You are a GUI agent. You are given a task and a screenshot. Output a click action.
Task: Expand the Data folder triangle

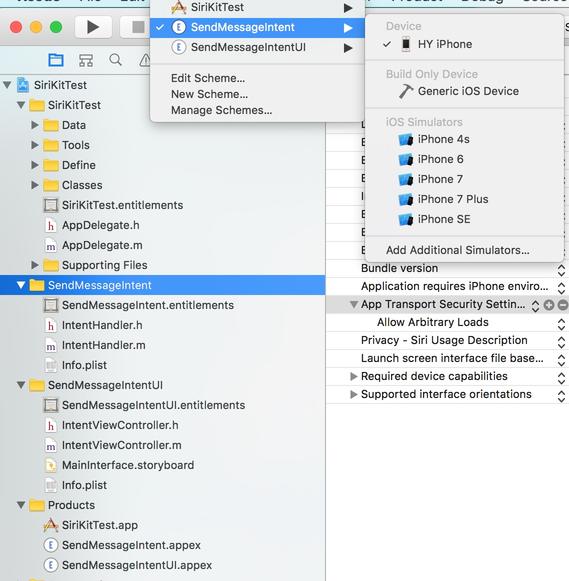(35, 125)
